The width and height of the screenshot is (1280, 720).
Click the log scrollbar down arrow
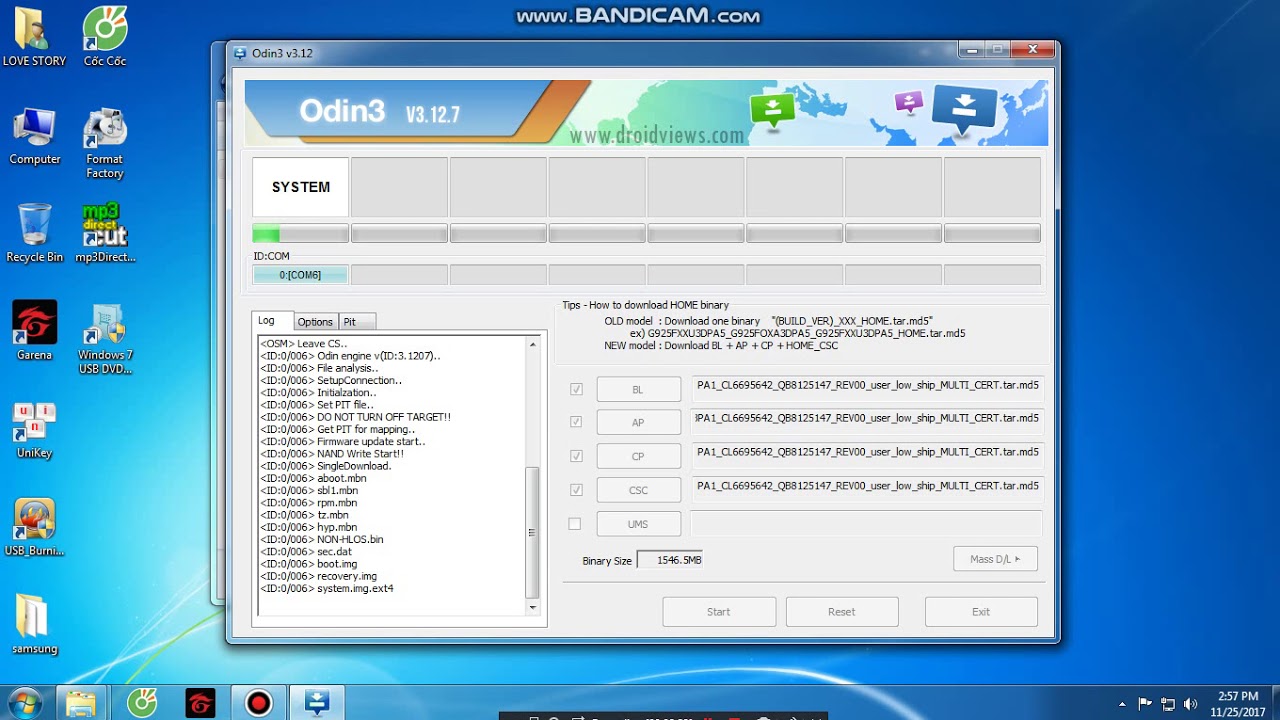coord(532,606)
